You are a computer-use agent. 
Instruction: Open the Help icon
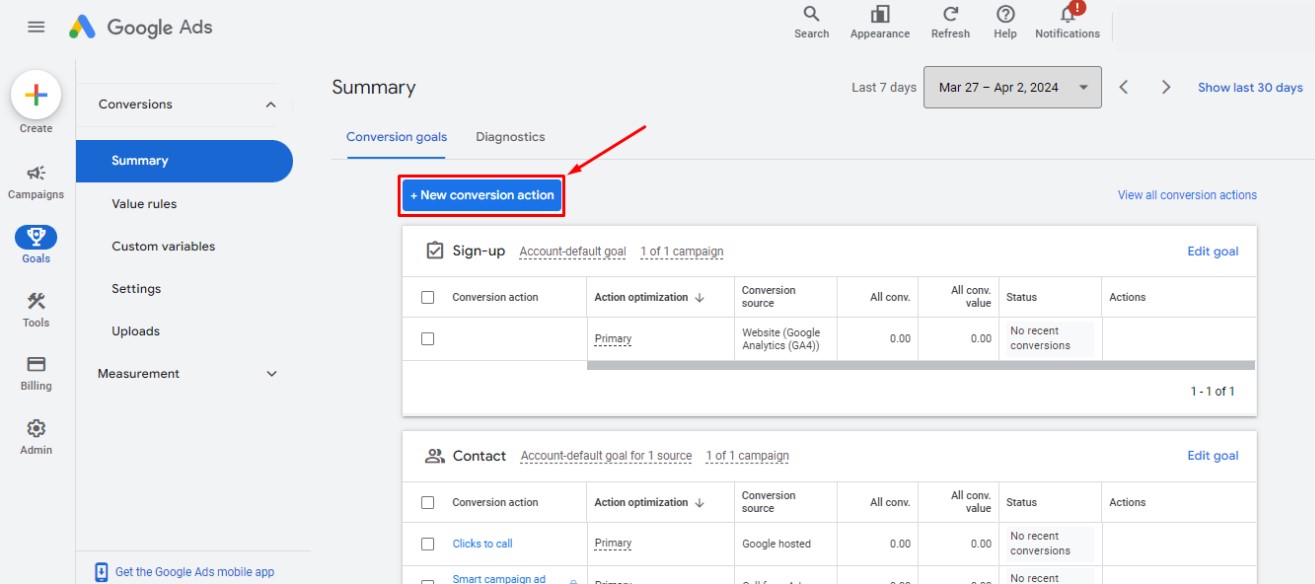(1005, 22)
